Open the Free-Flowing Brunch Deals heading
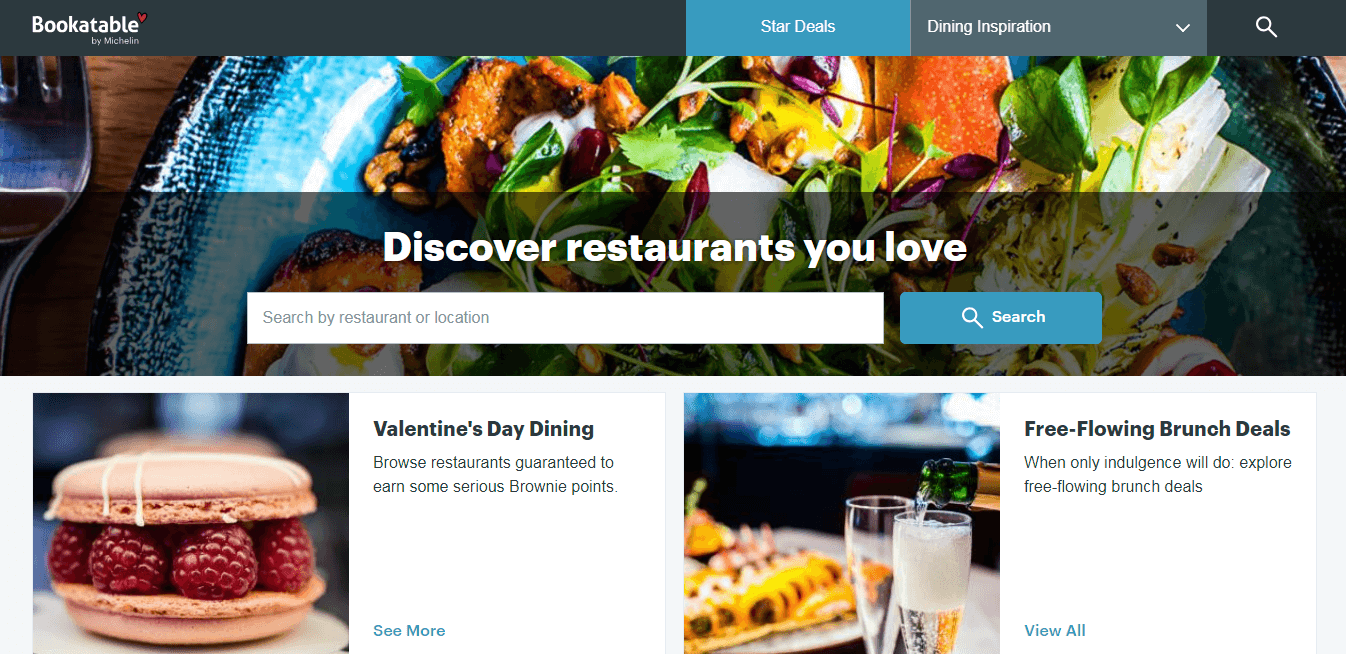The height and width of the screenshot is (654, 1346). click(1157, 429)
